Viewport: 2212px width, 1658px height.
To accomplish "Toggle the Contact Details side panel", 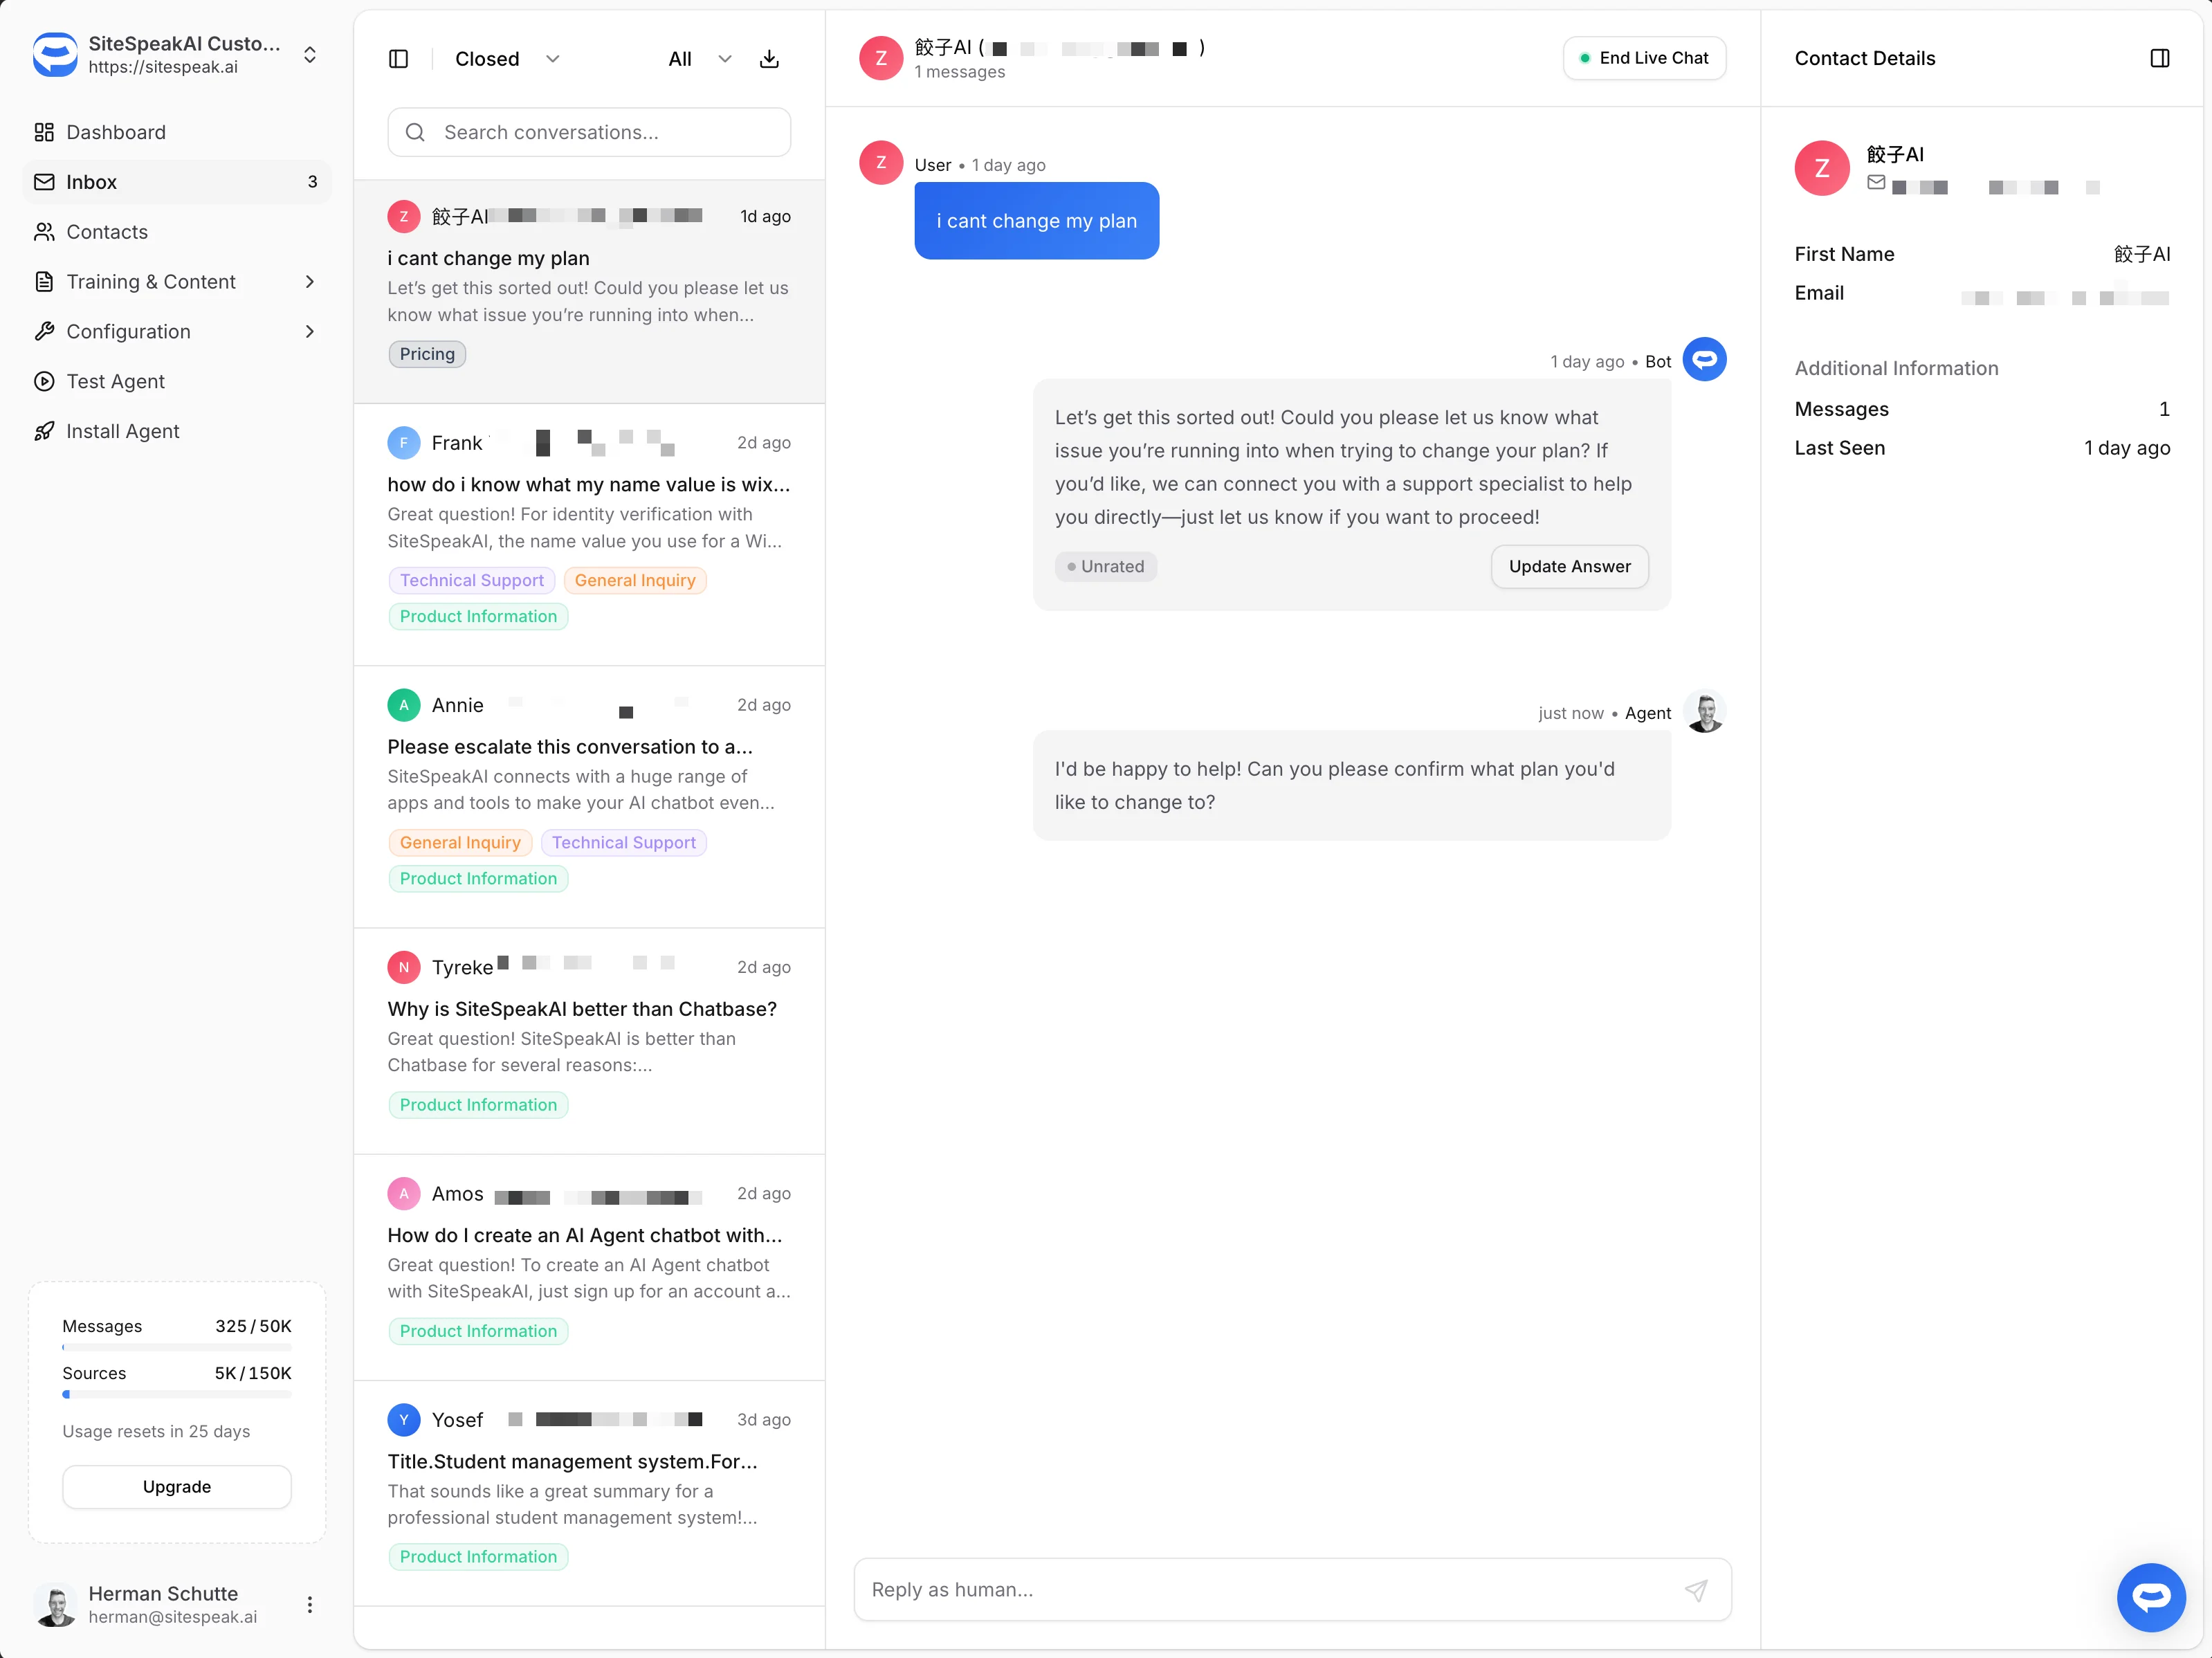I will (x=2160, y=57).
